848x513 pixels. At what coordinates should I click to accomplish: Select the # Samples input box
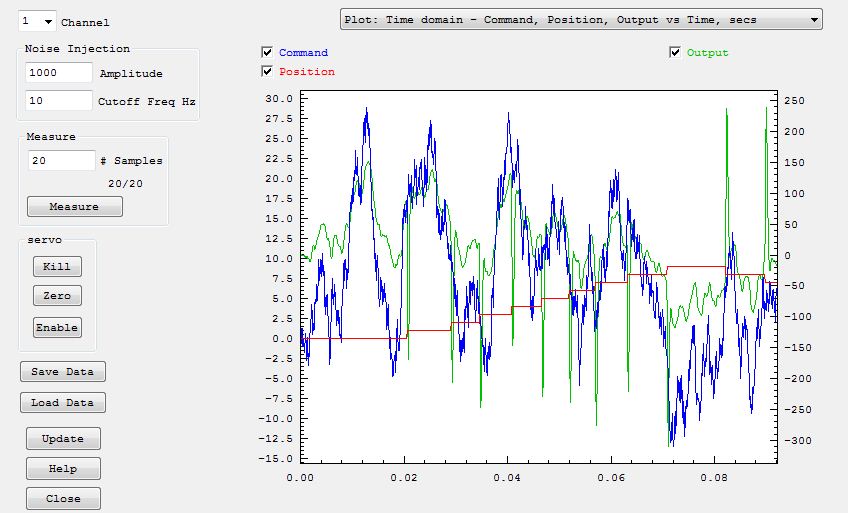click(x=61, y=160)
